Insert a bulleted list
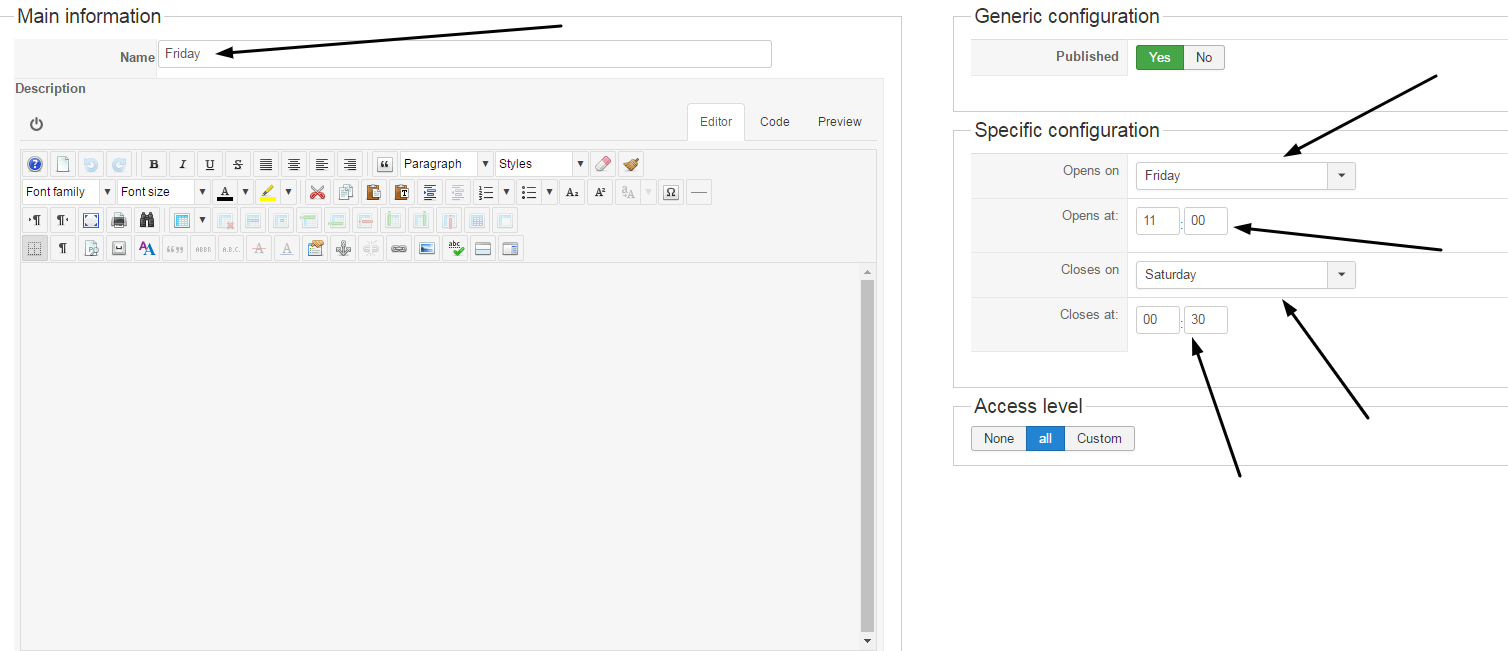 click(529, 192)
